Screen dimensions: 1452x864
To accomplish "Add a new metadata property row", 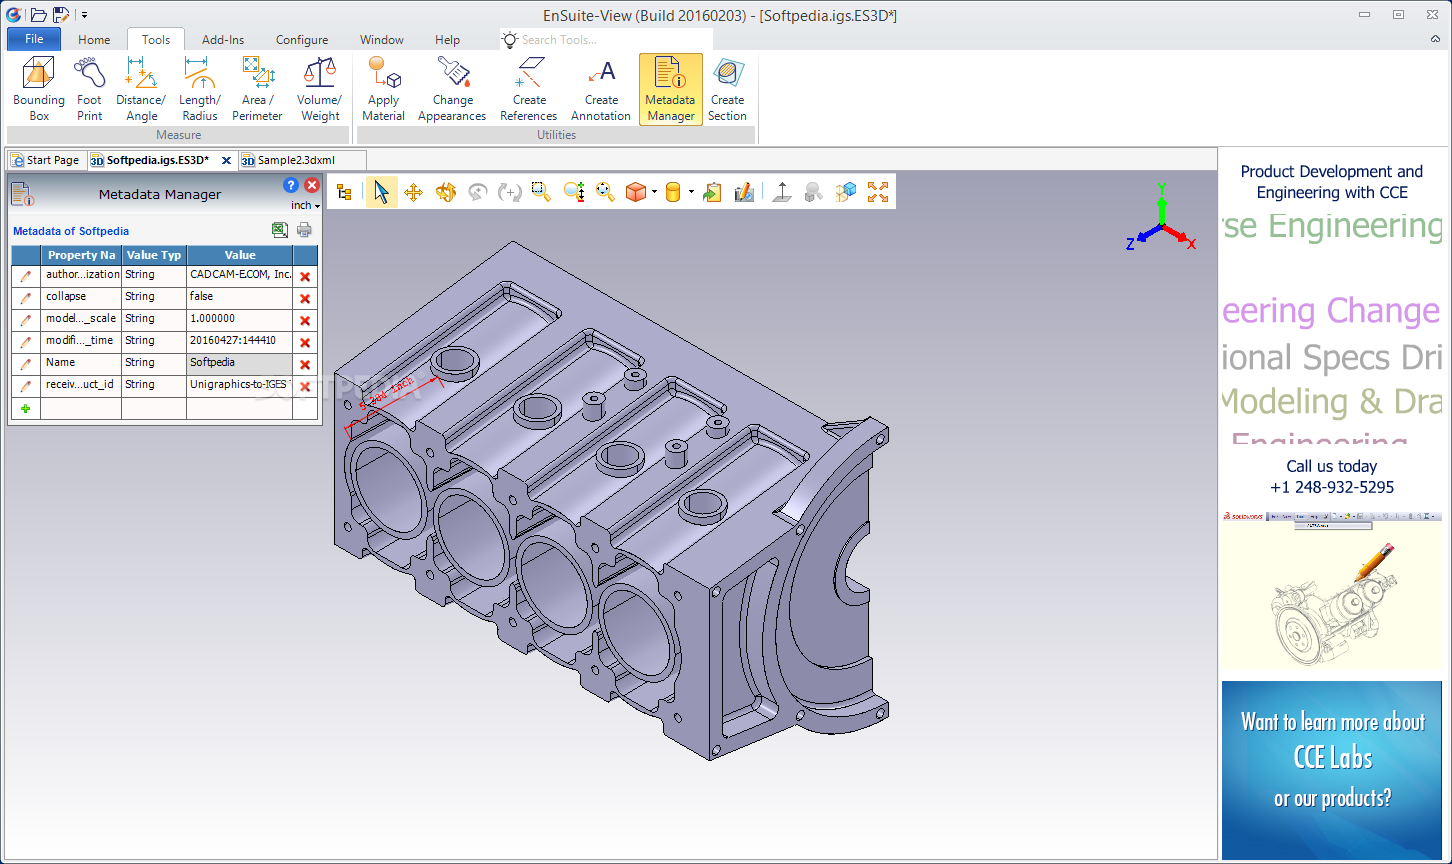I will pos(26,408).
